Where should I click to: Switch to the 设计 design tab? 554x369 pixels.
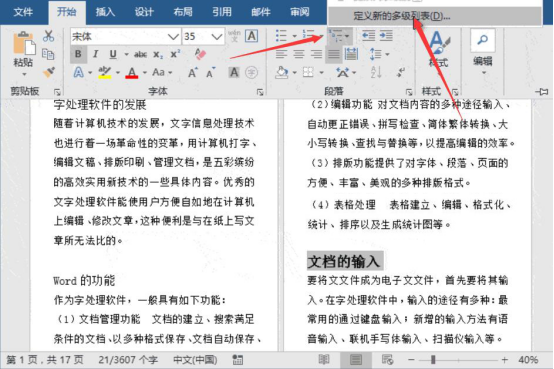[x=144, y=12]
